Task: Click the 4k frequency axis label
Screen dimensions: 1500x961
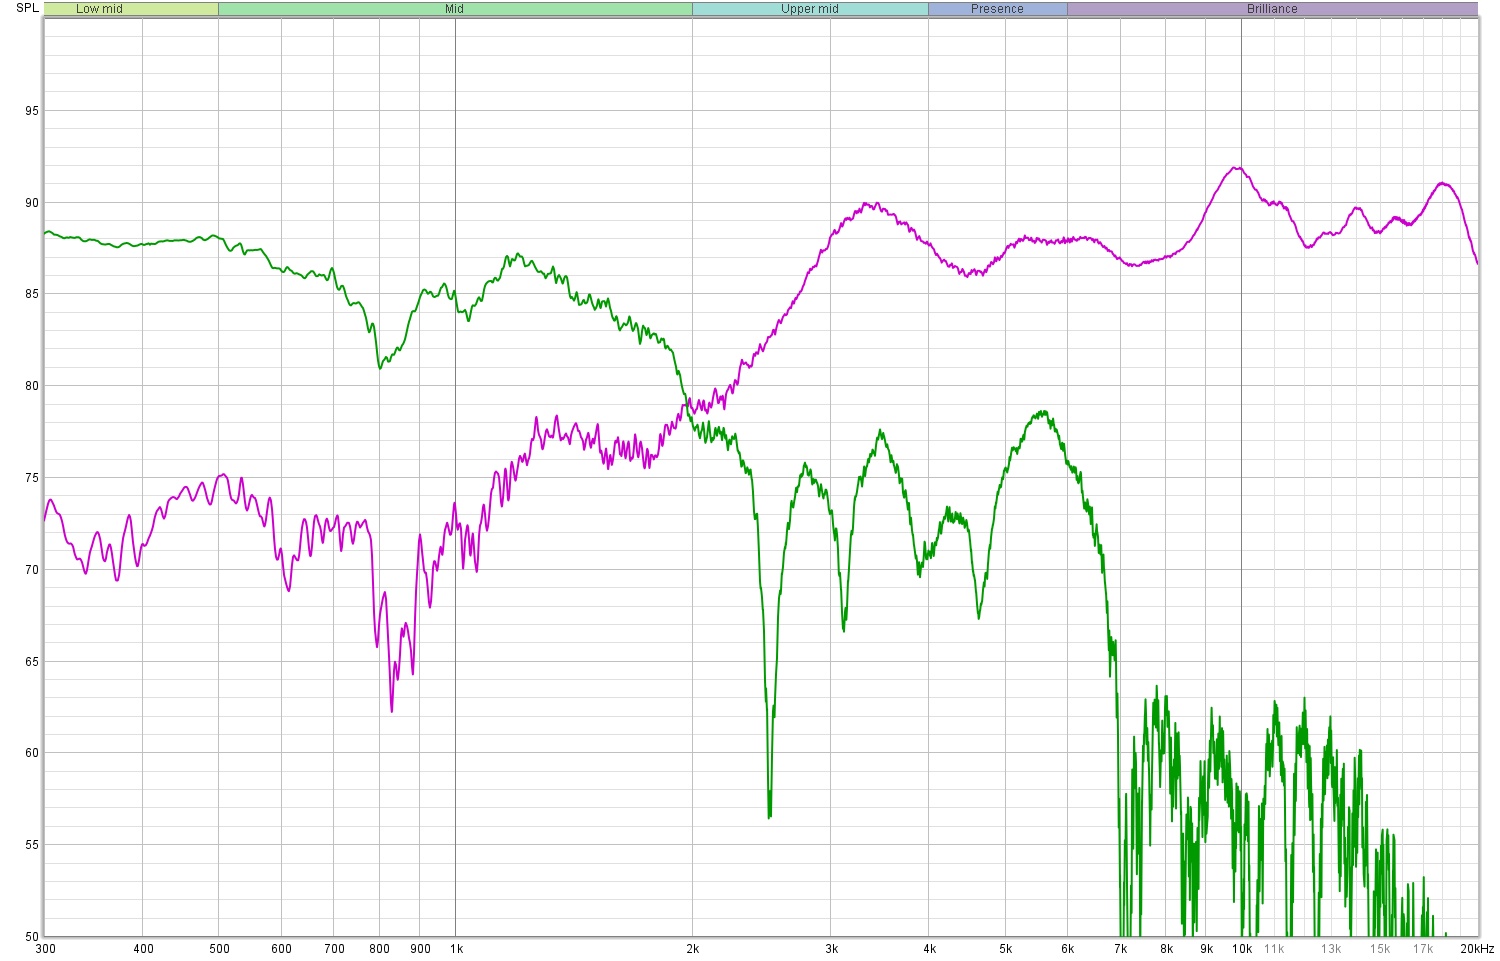Action: point(930,949)
